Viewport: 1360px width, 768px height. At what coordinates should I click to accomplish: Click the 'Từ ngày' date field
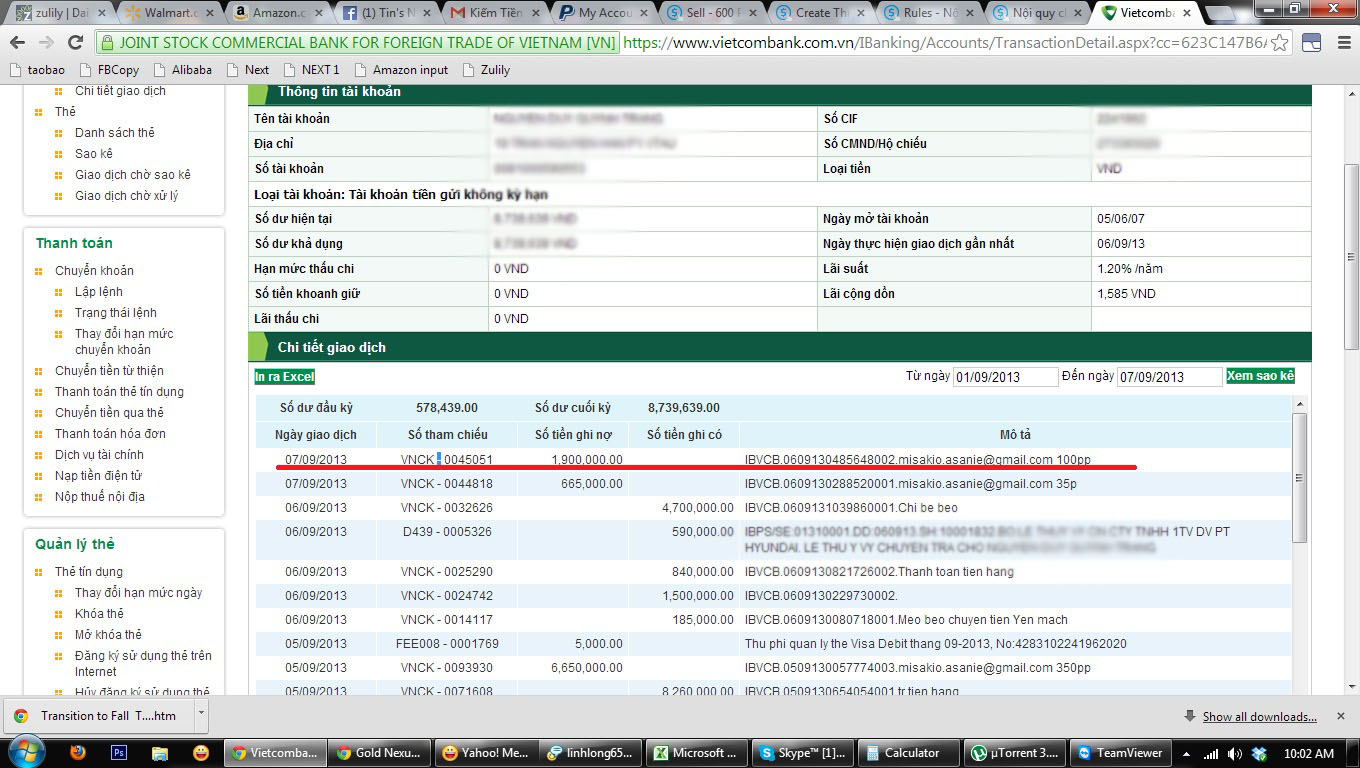coord(1005,377)
